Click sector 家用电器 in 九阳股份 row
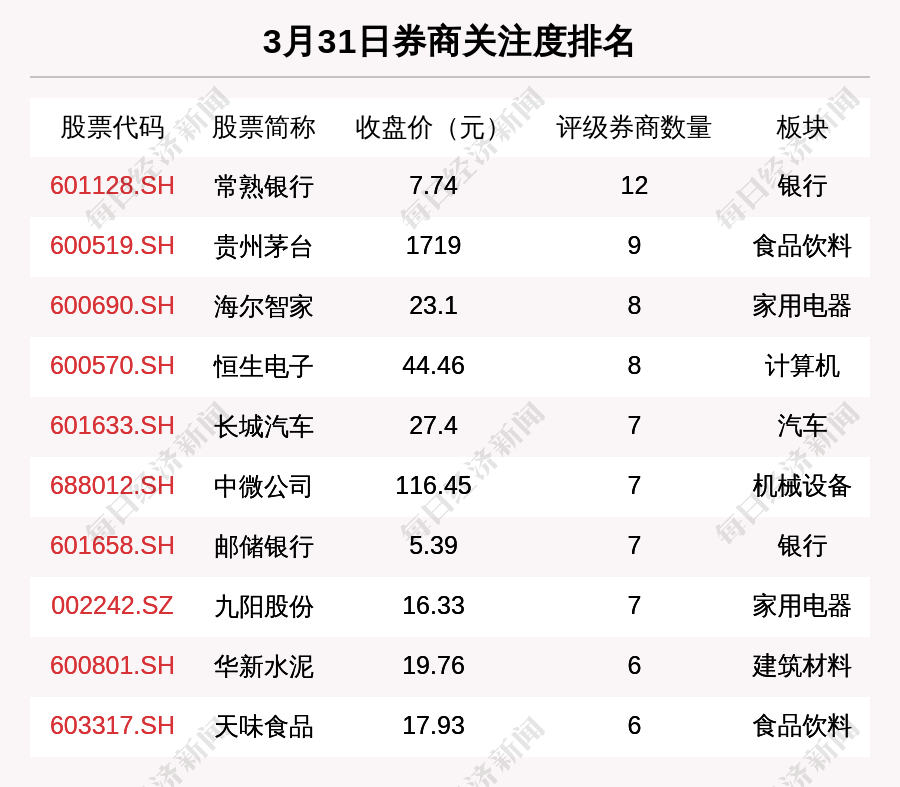This screenshot has height=787, width=900. (802, 606)
